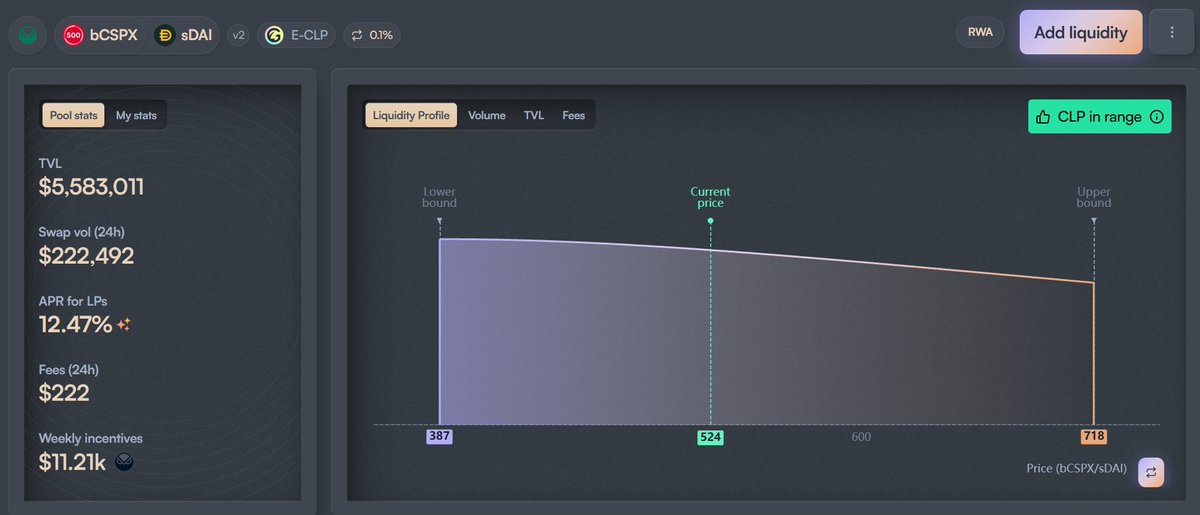Click the Price (bCSPX/sDAI) axis label
This screenshot has height=515, width=1200.
click(x=1077, y=468)
